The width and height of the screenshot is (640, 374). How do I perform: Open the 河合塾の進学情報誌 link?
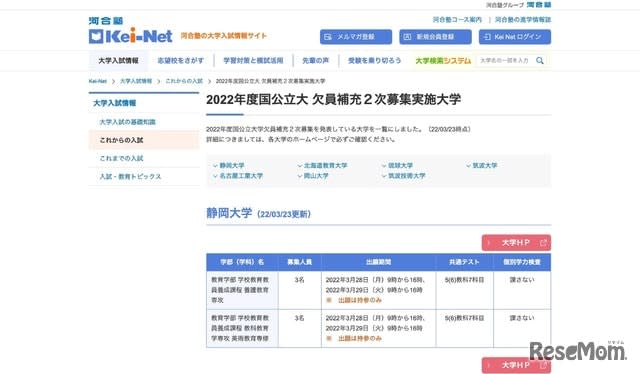coord(523,20)
